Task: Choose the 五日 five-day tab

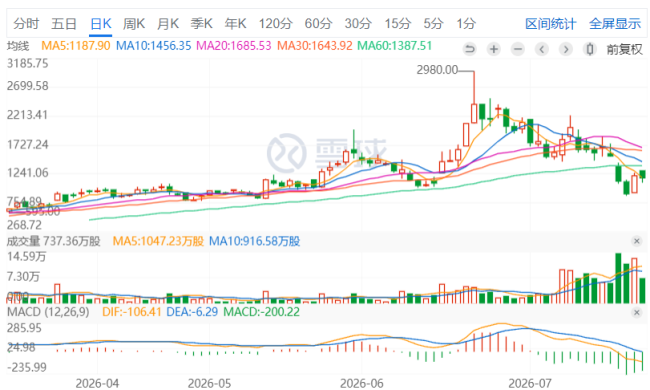Action: coord(64,24)
